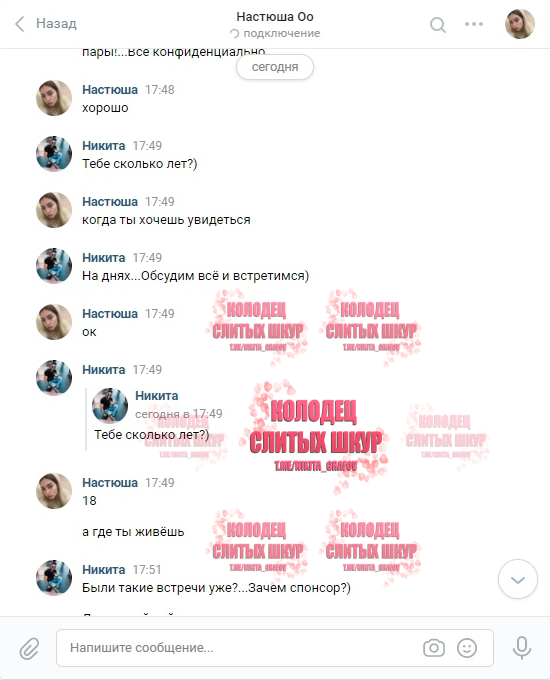Jump to latest with down-chevron button
Image resolution: width=550 pixels, height=680 pixels.
(x=517, y=579)
